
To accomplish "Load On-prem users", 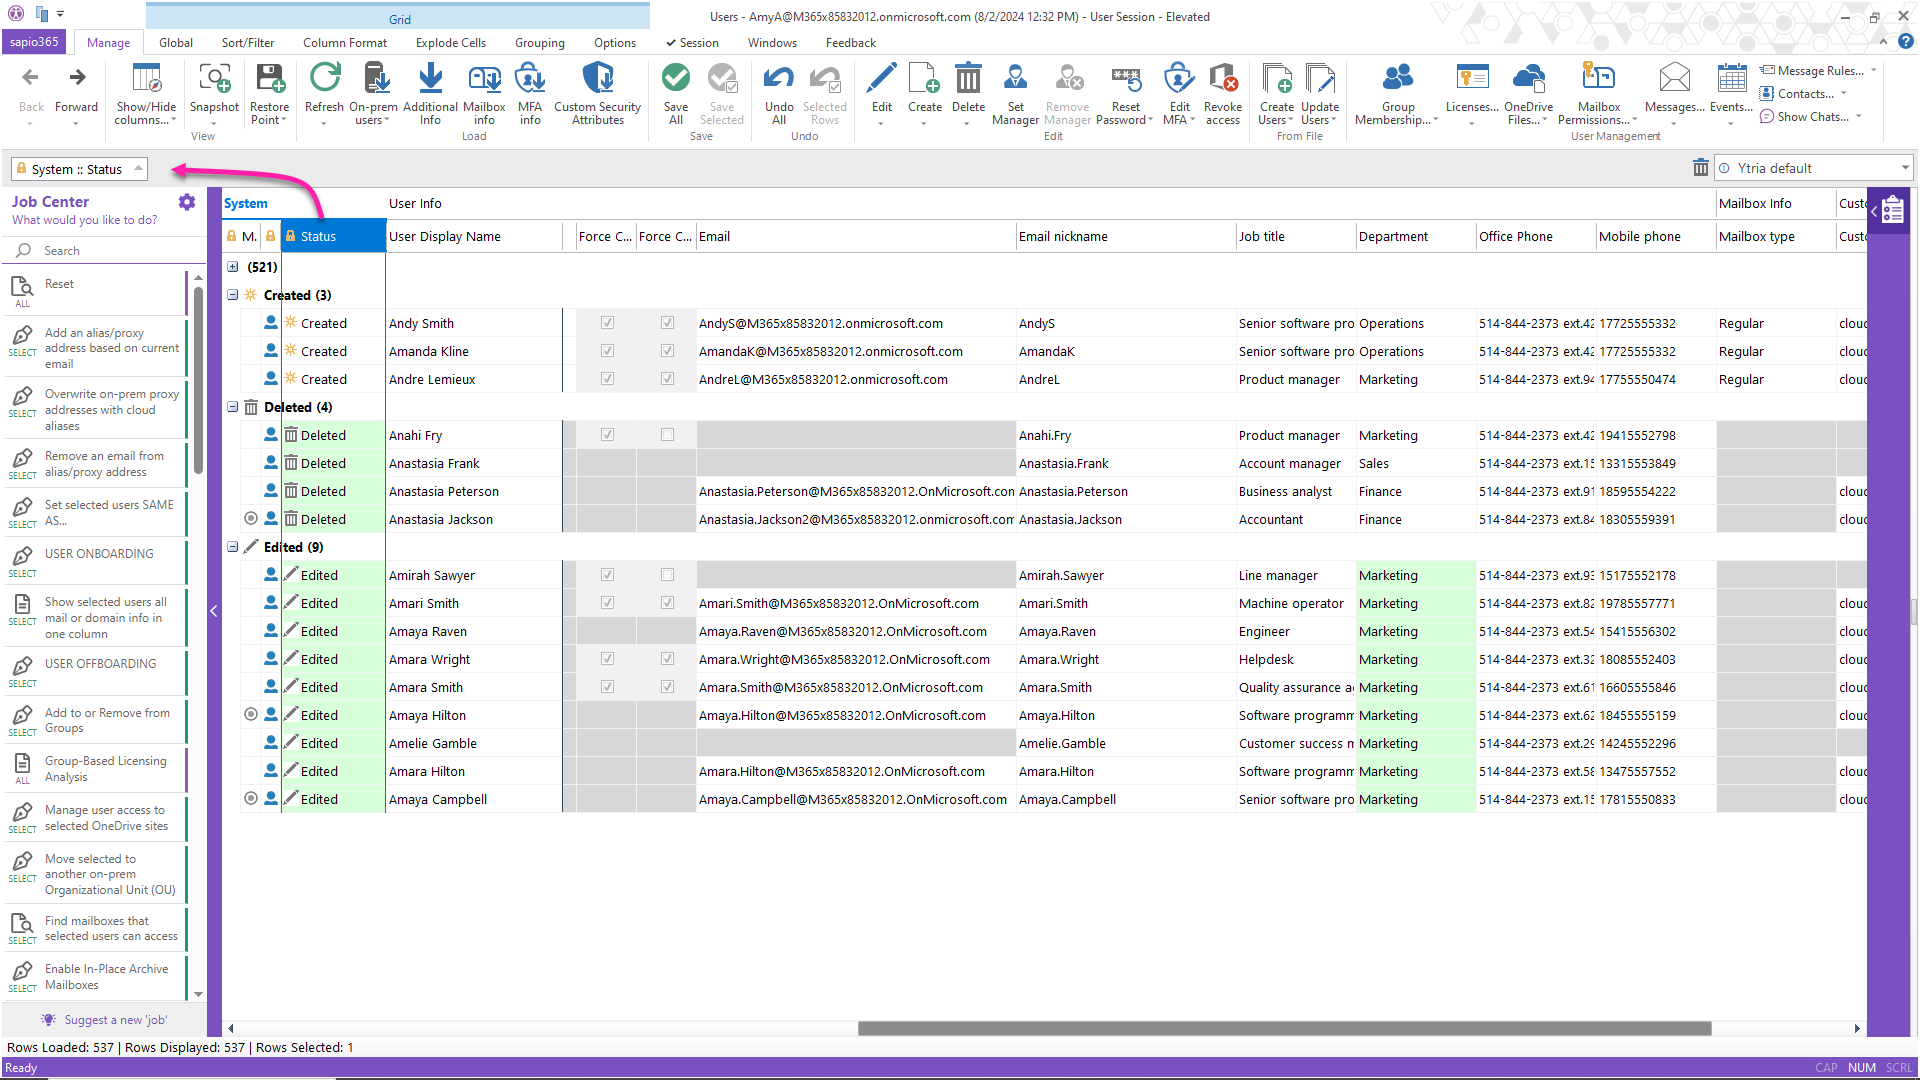I will click(x=373, y=93).
